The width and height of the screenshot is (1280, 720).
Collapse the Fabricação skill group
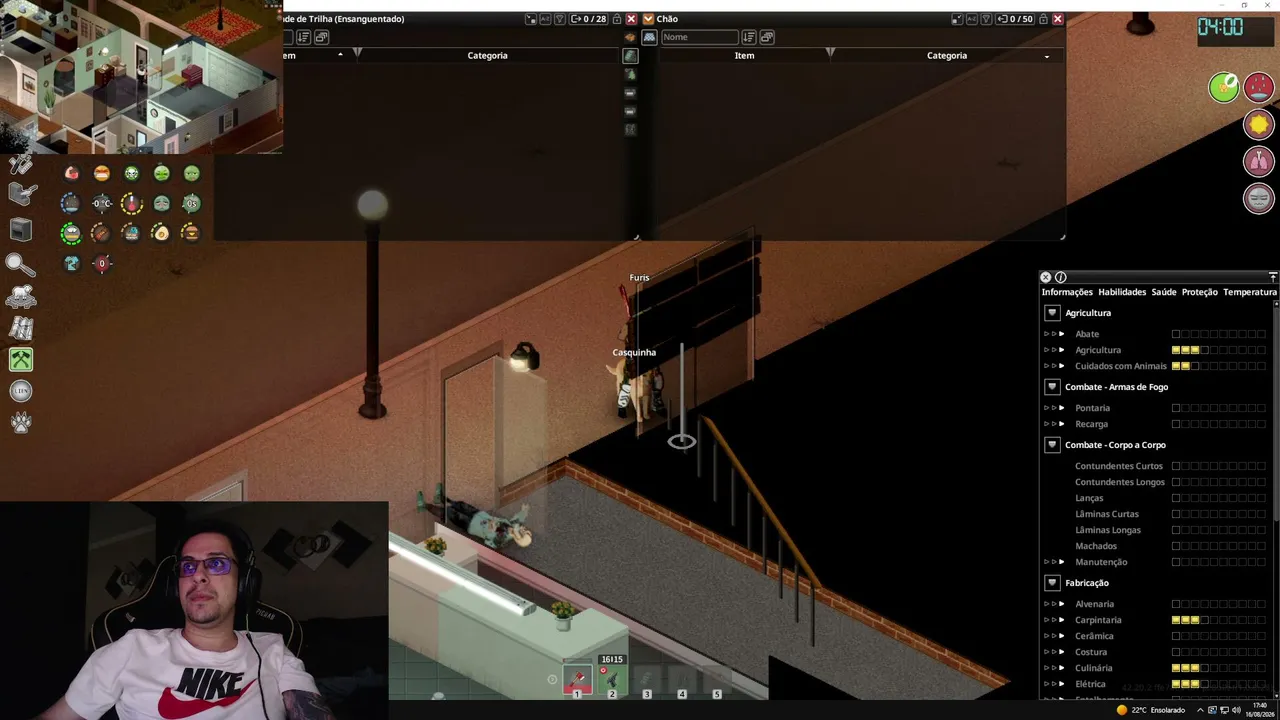click(x=1052, y=583)
